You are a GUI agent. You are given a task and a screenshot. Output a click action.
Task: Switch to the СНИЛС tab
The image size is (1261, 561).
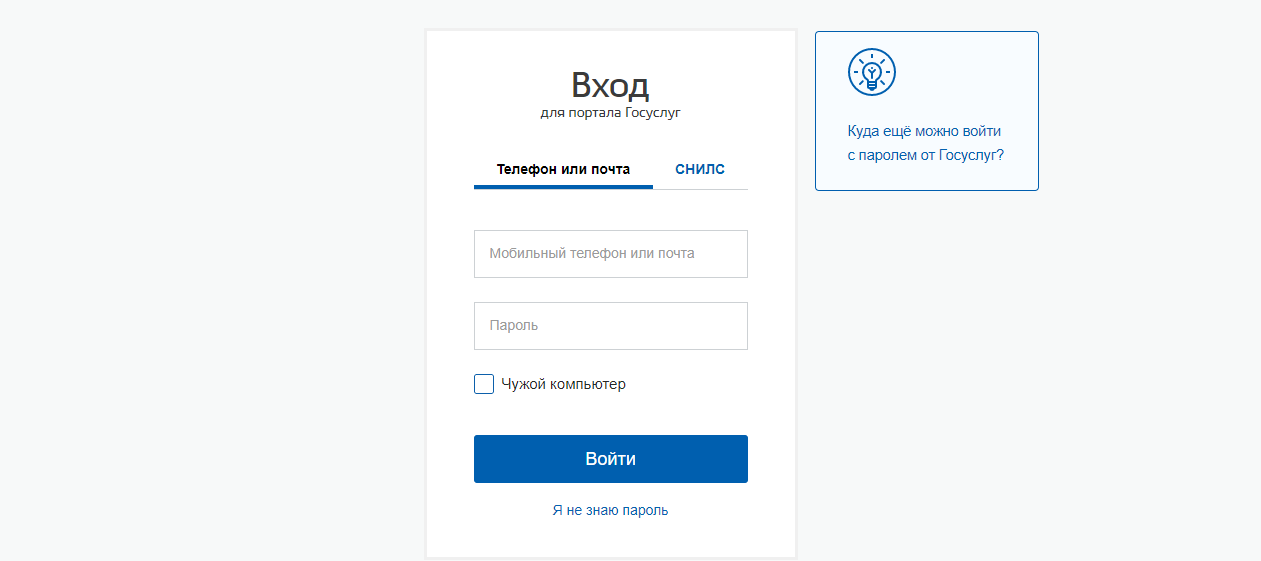point(700,169)
